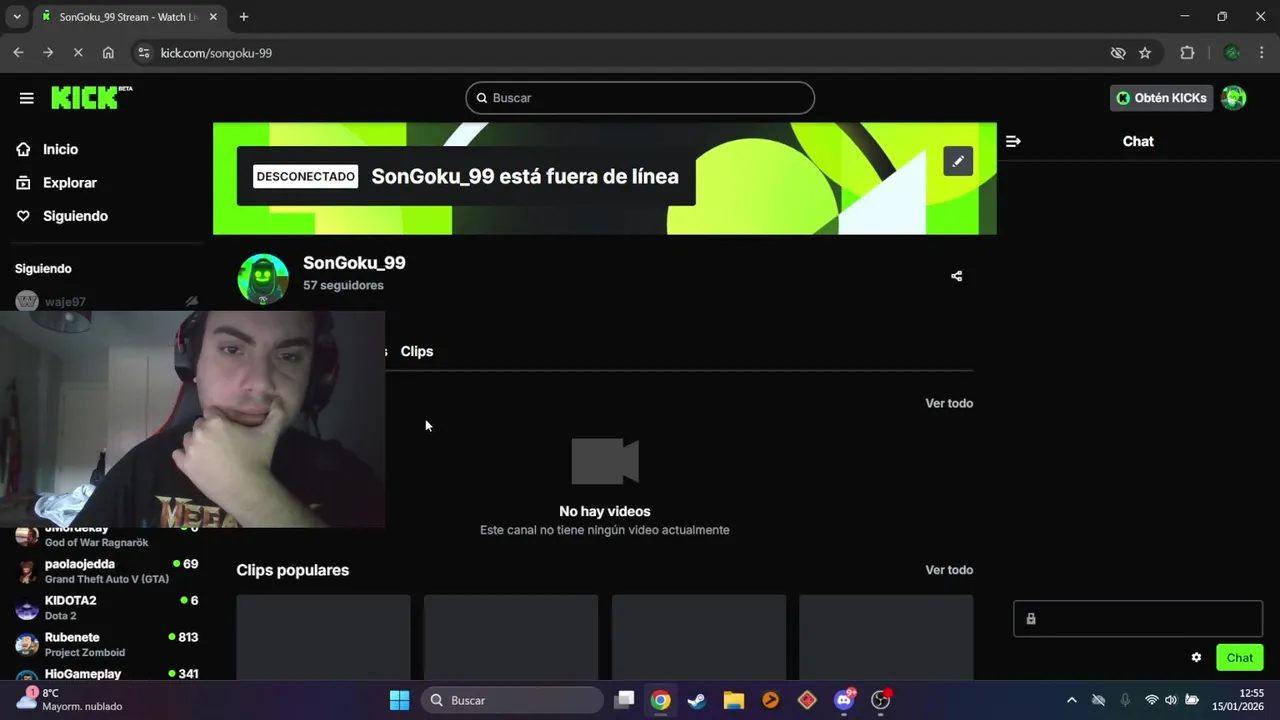
Task: Bookmark this page with star icon
Action: pos(1145,53)
